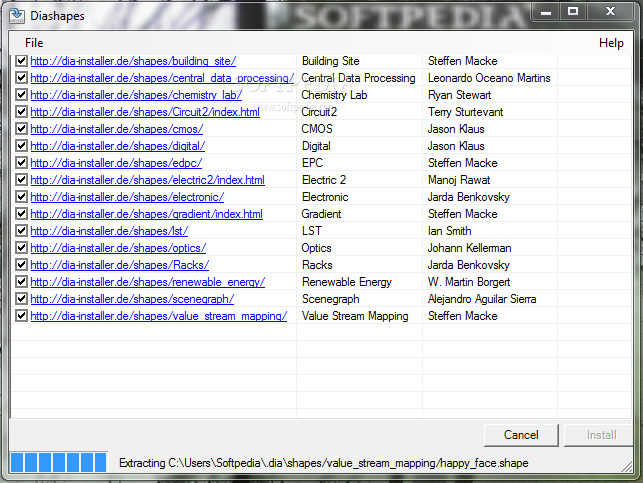Follow the scenegraph shapes link
Image resolution: width=643 pixels, height=483 pixels.
point(132,299)
